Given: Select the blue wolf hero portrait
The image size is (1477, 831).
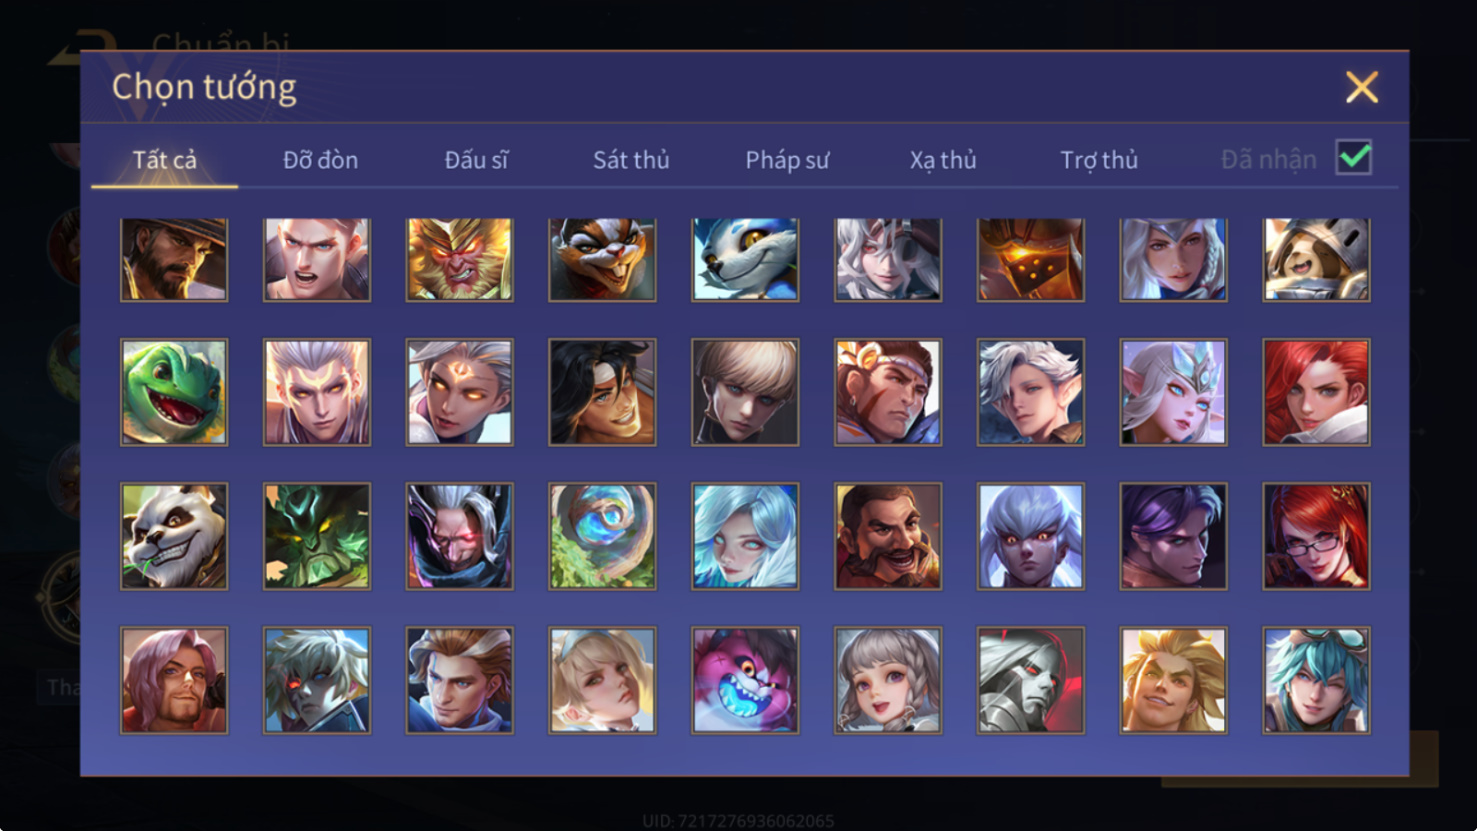Looking at the screenshot, I should (745, 259).
